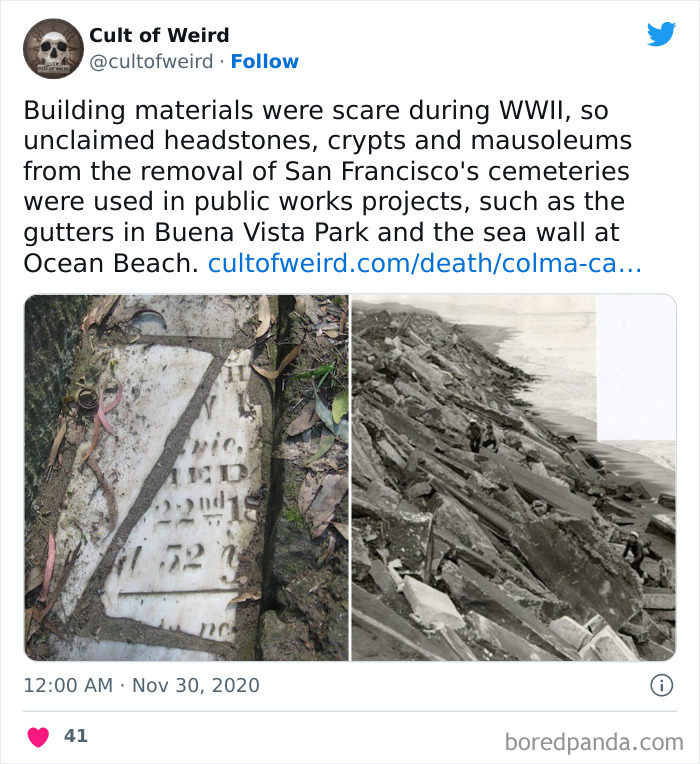Click the boredpanda.com watermark
This screenshot has width=700, height=764.
[594, 743]
